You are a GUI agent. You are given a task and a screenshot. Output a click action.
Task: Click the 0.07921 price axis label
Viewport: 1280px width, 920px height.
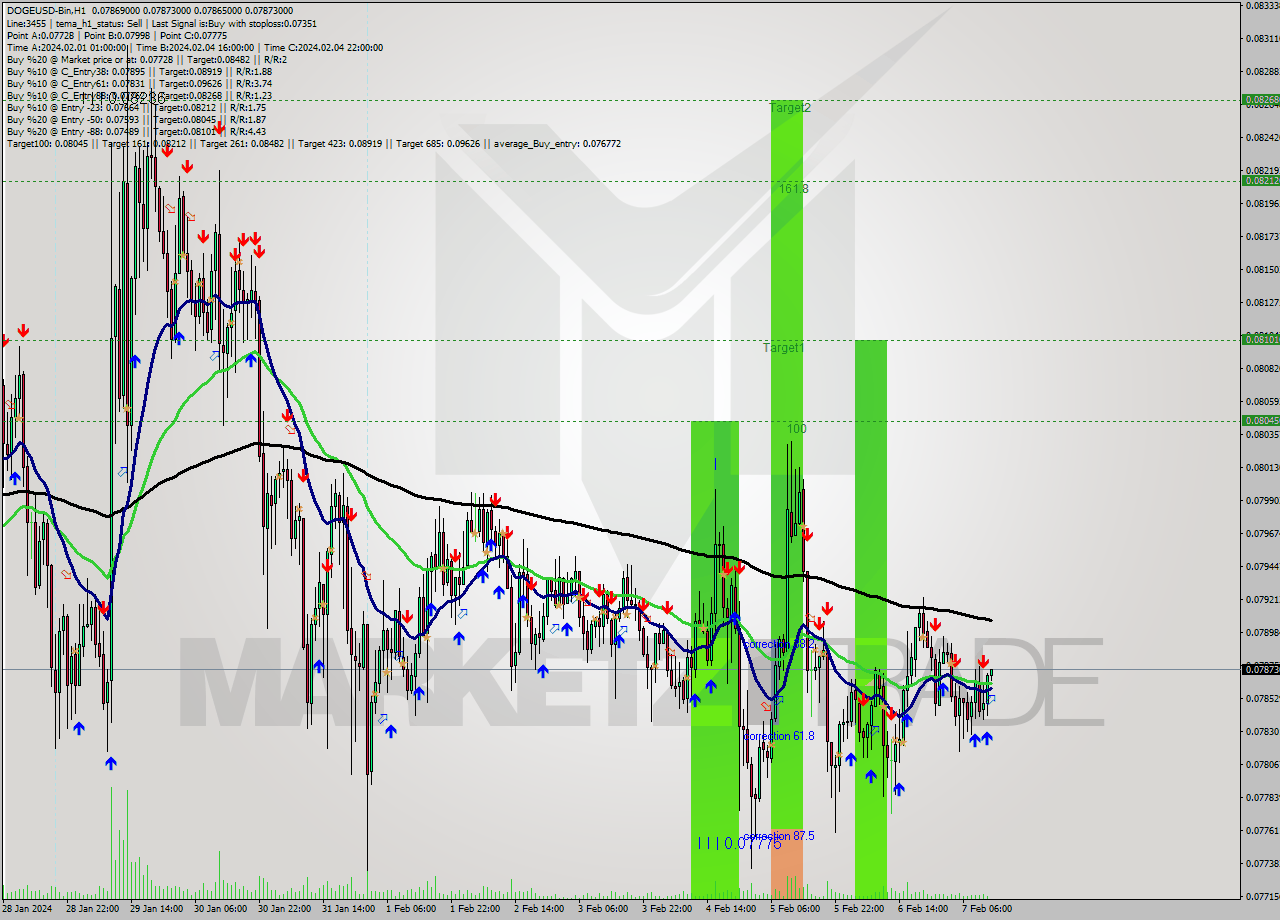point(1262,599)
